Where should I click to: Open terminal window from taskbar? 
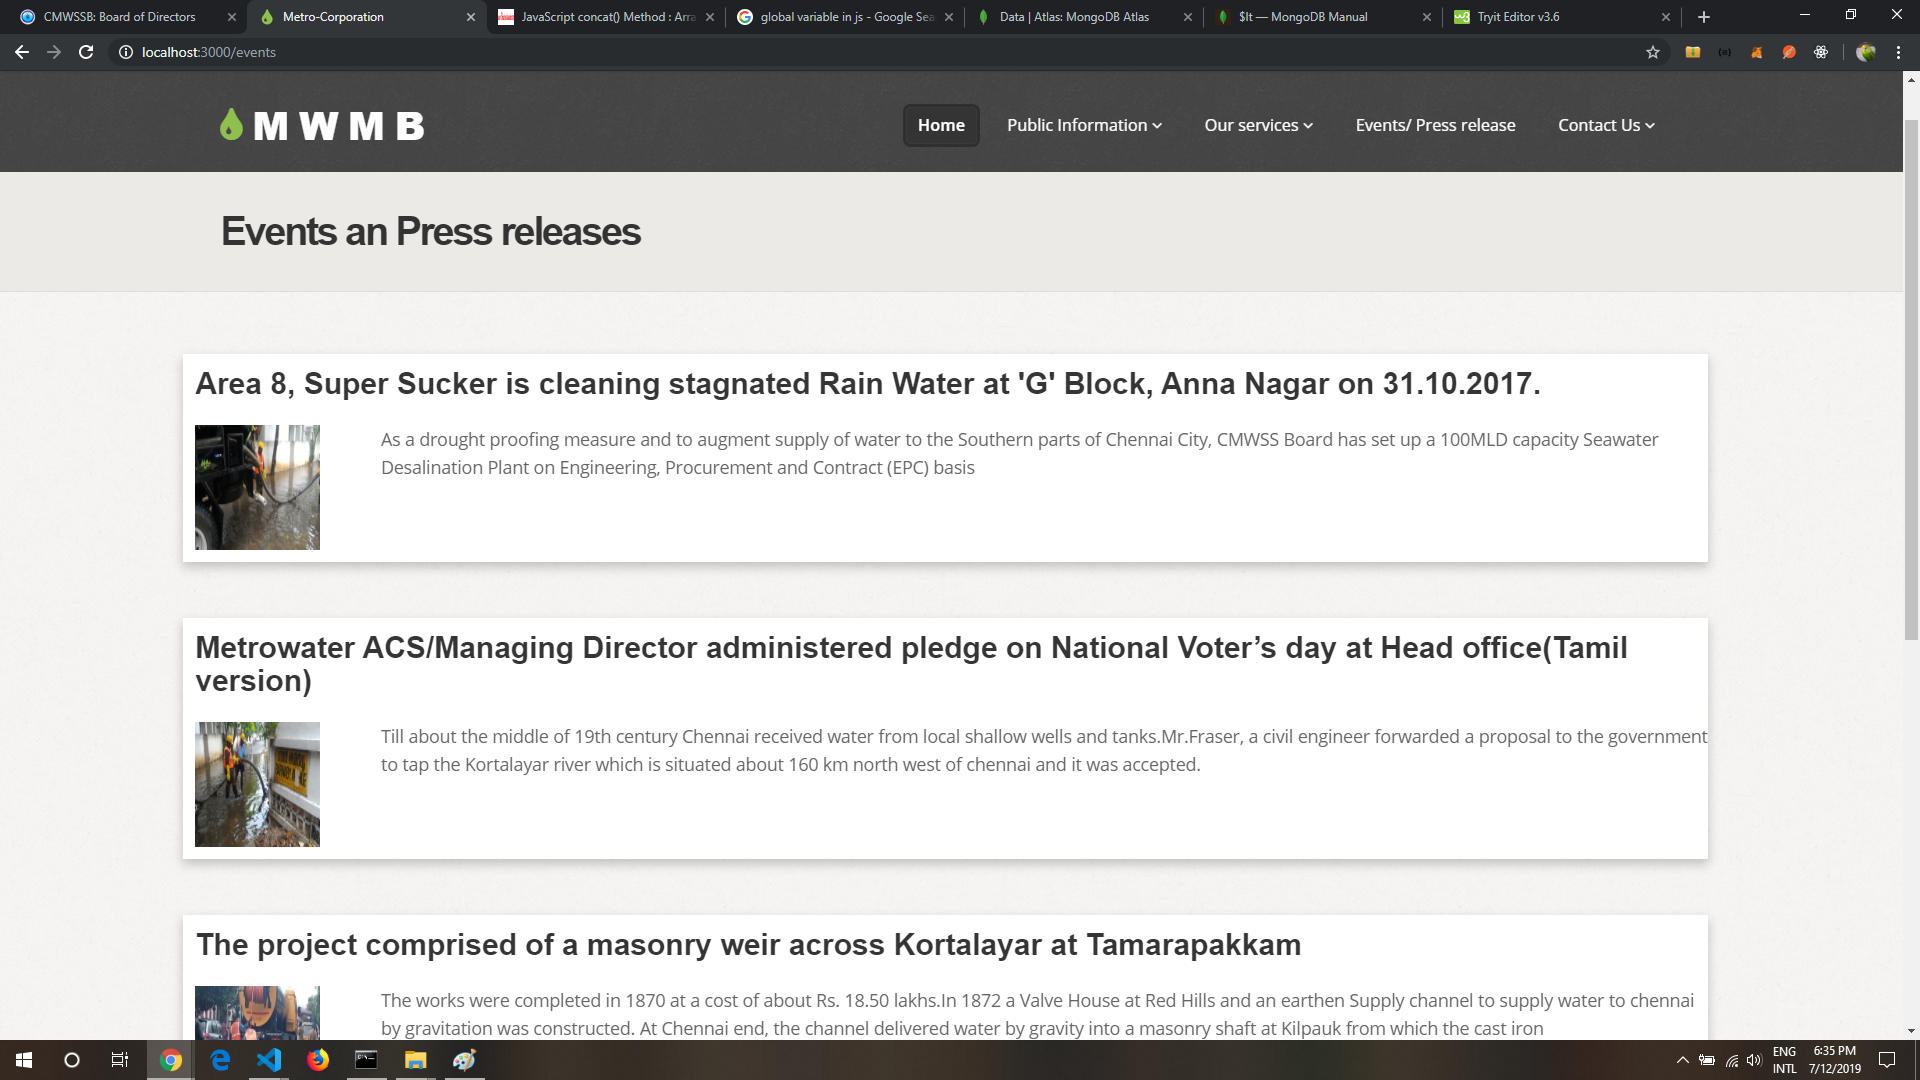pyautogui.click(x=367, y=1060)
